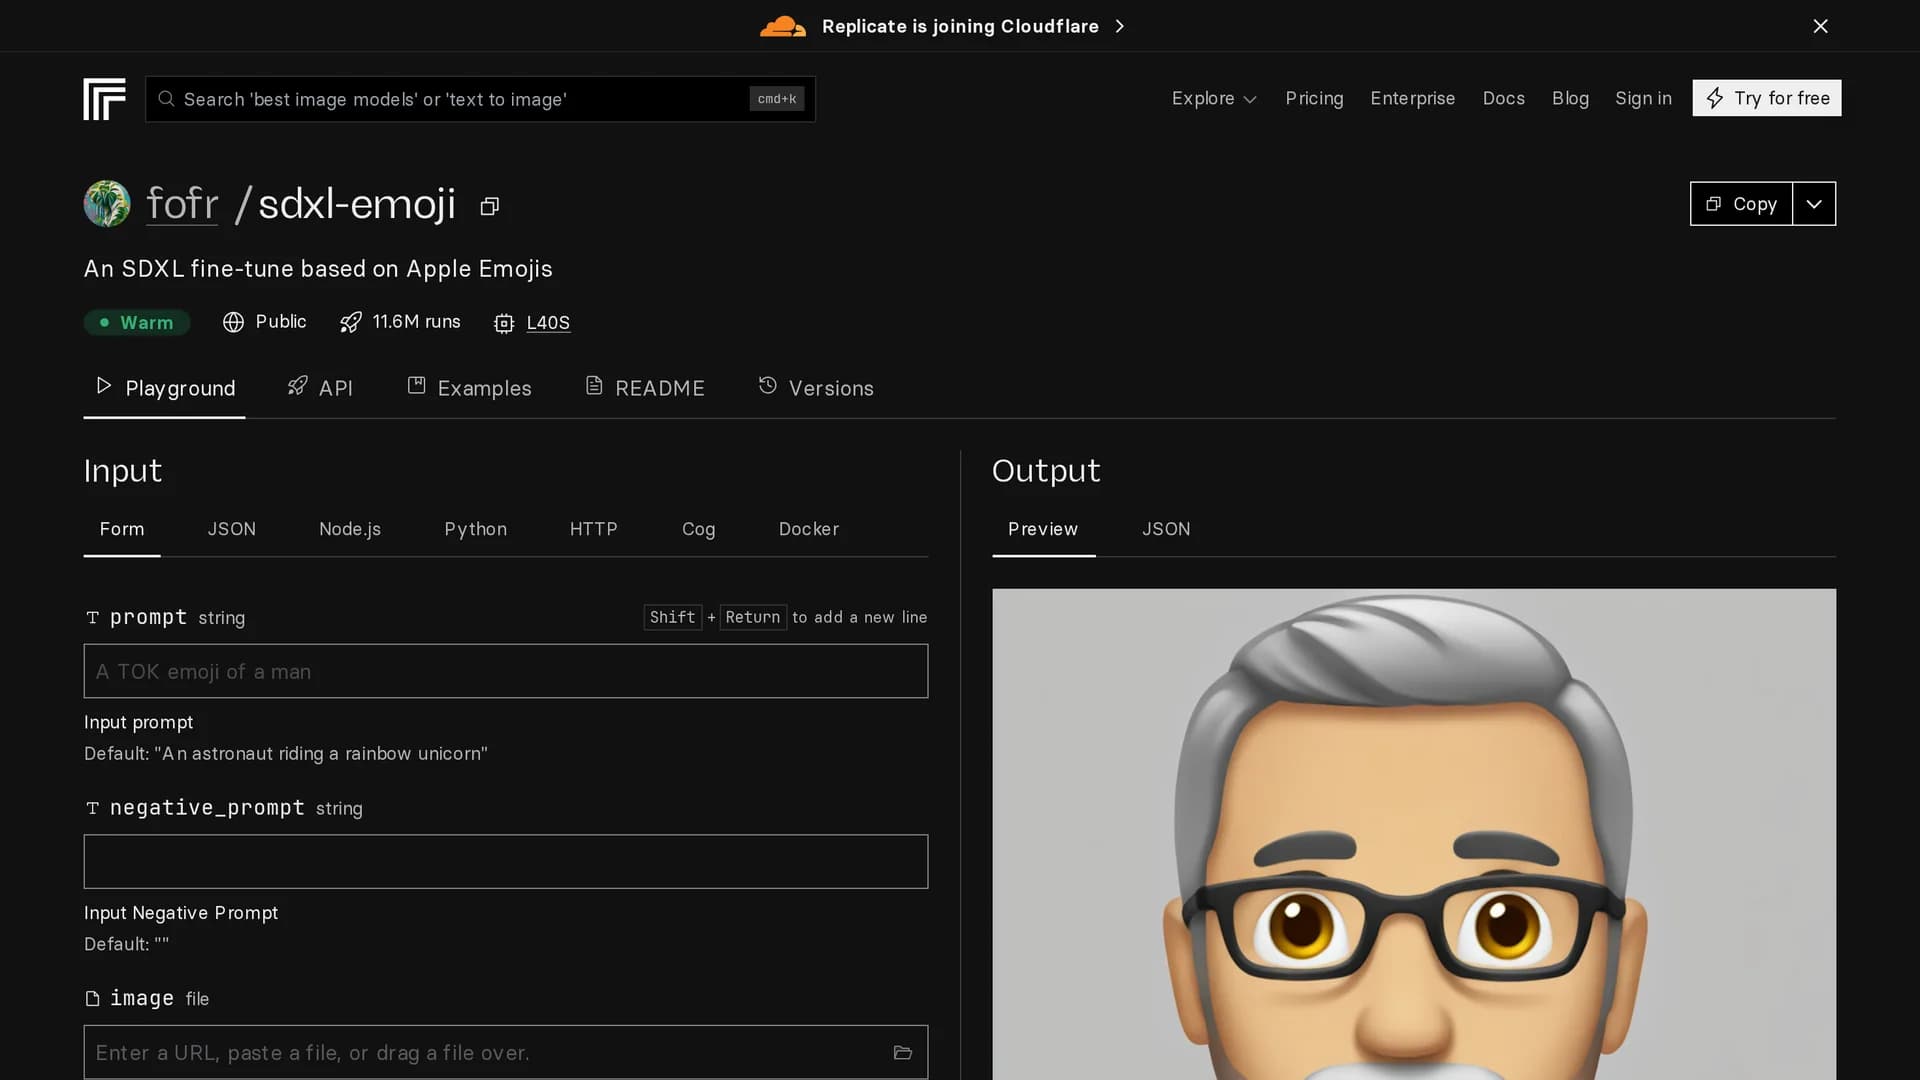The image size is (1920, 1080).
Task: Dismiss the Cloudflare announcement banner
Action: pos(1820,26)
